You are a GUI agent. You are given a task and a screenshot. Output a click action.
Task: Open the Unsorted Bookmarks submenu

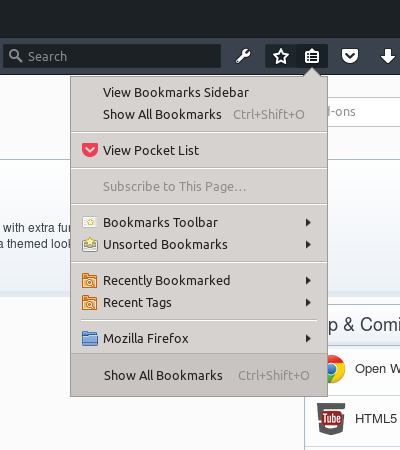[199, 244]
